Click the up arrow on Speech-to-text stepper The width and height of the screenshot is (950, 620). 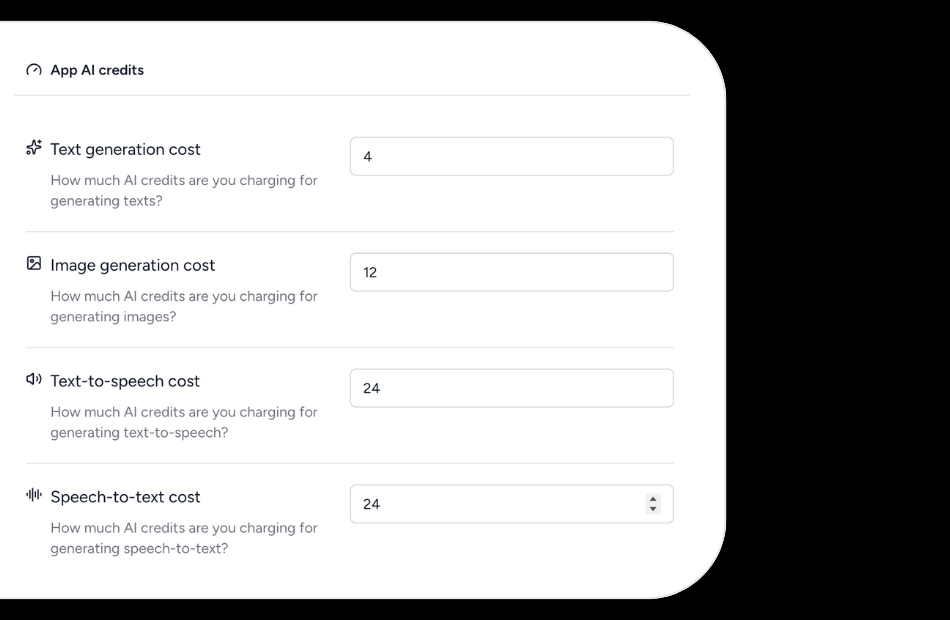(x=653, y=498)
